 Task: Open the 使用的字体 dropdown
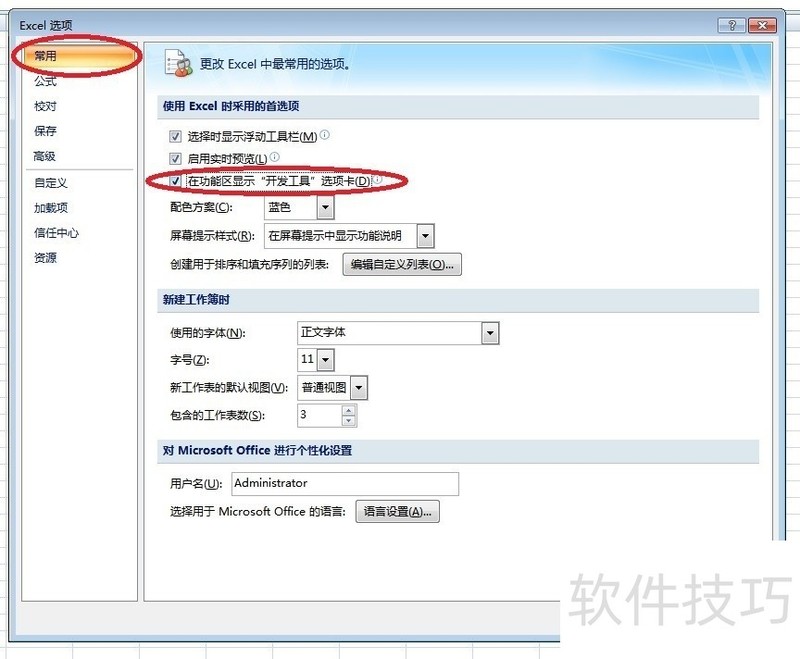(490, 333)
